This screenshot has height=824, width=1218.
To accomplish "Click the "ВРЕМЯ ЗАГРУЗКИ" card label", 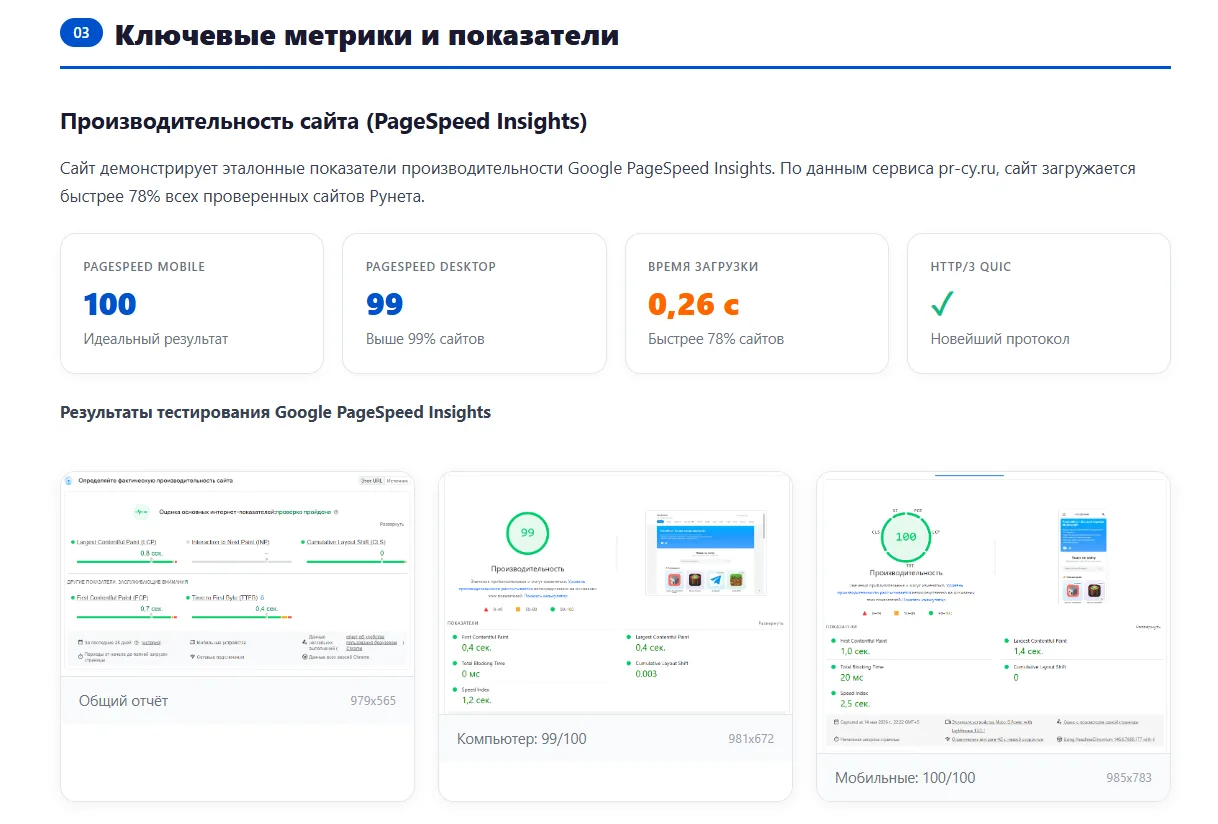I will pos(703,267).
